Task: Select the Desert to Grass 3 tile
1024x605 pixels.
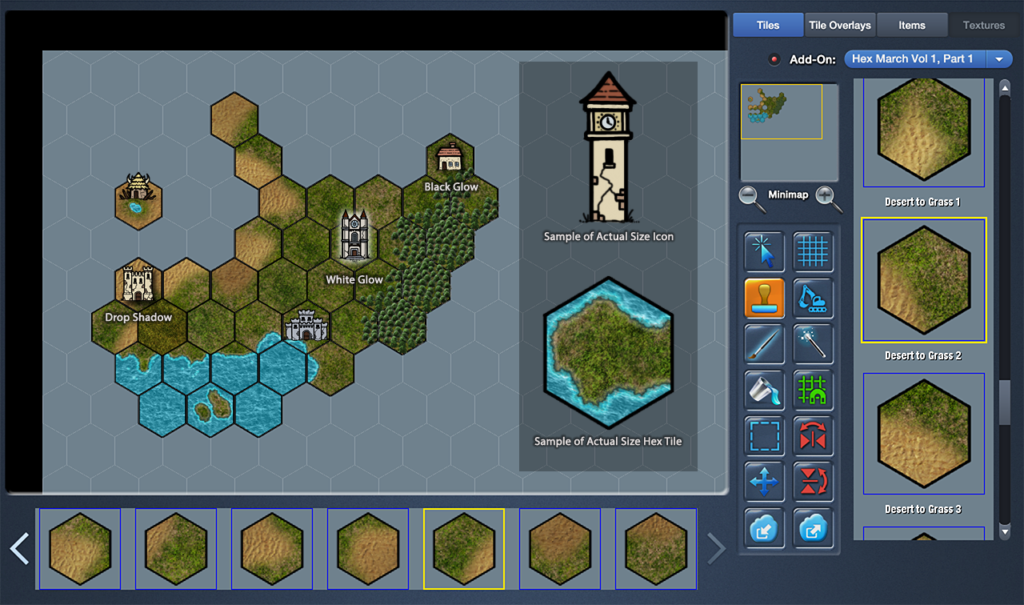Action: [x=923, y=433]
